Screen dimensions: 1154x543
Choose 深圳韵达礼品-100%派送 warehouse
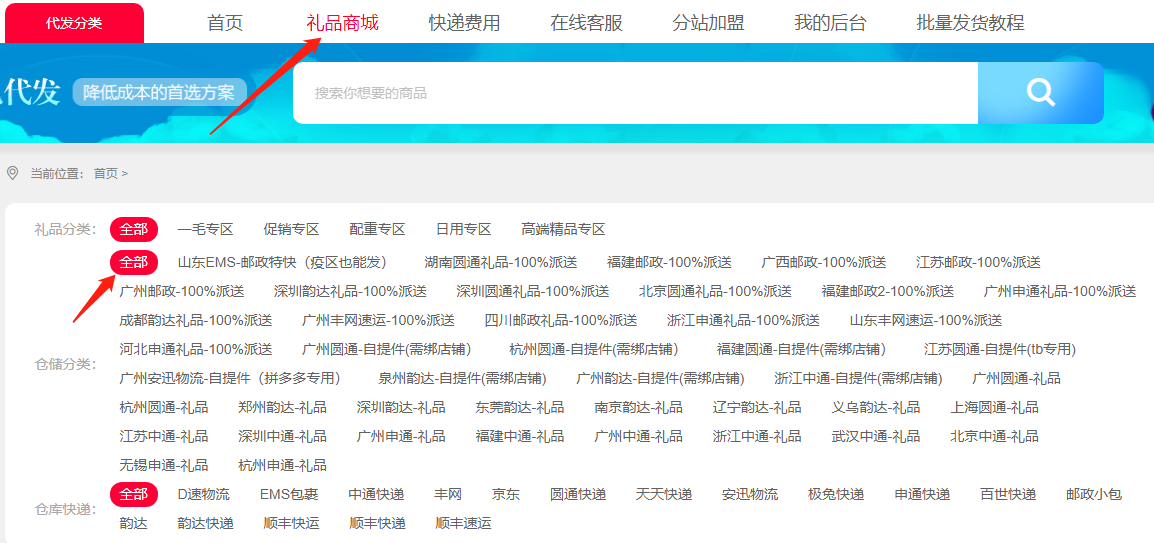pos(350,291)
